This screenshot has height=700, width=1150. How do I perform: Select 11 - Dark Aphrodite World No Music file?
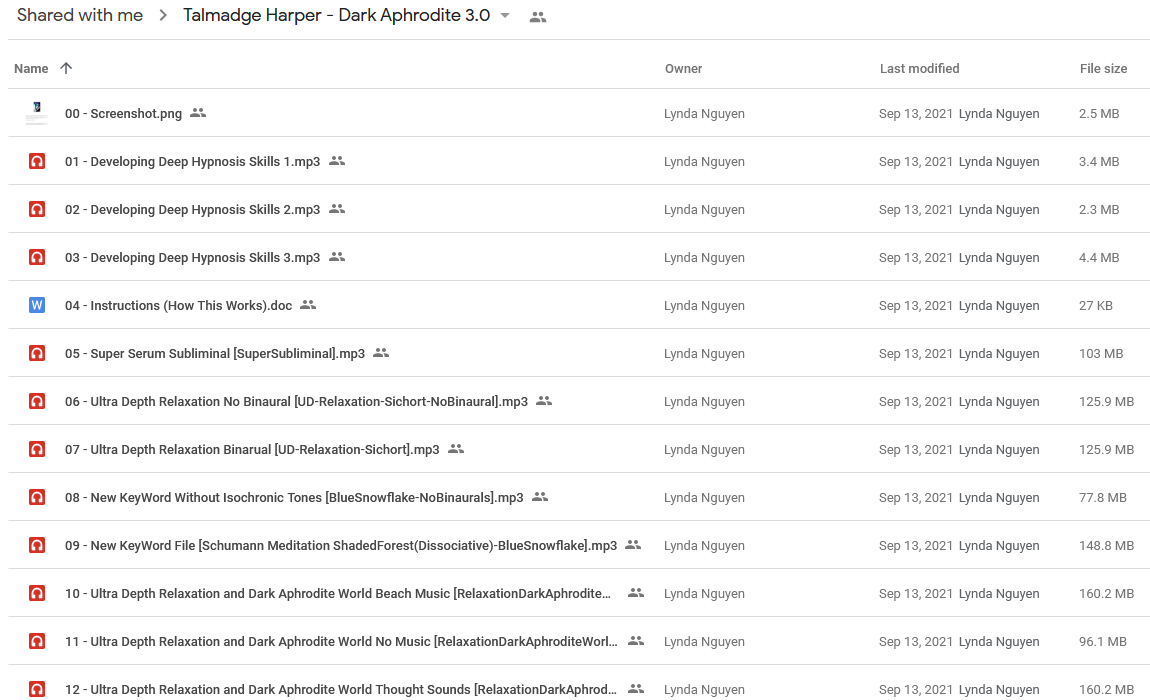pos(341,642)
